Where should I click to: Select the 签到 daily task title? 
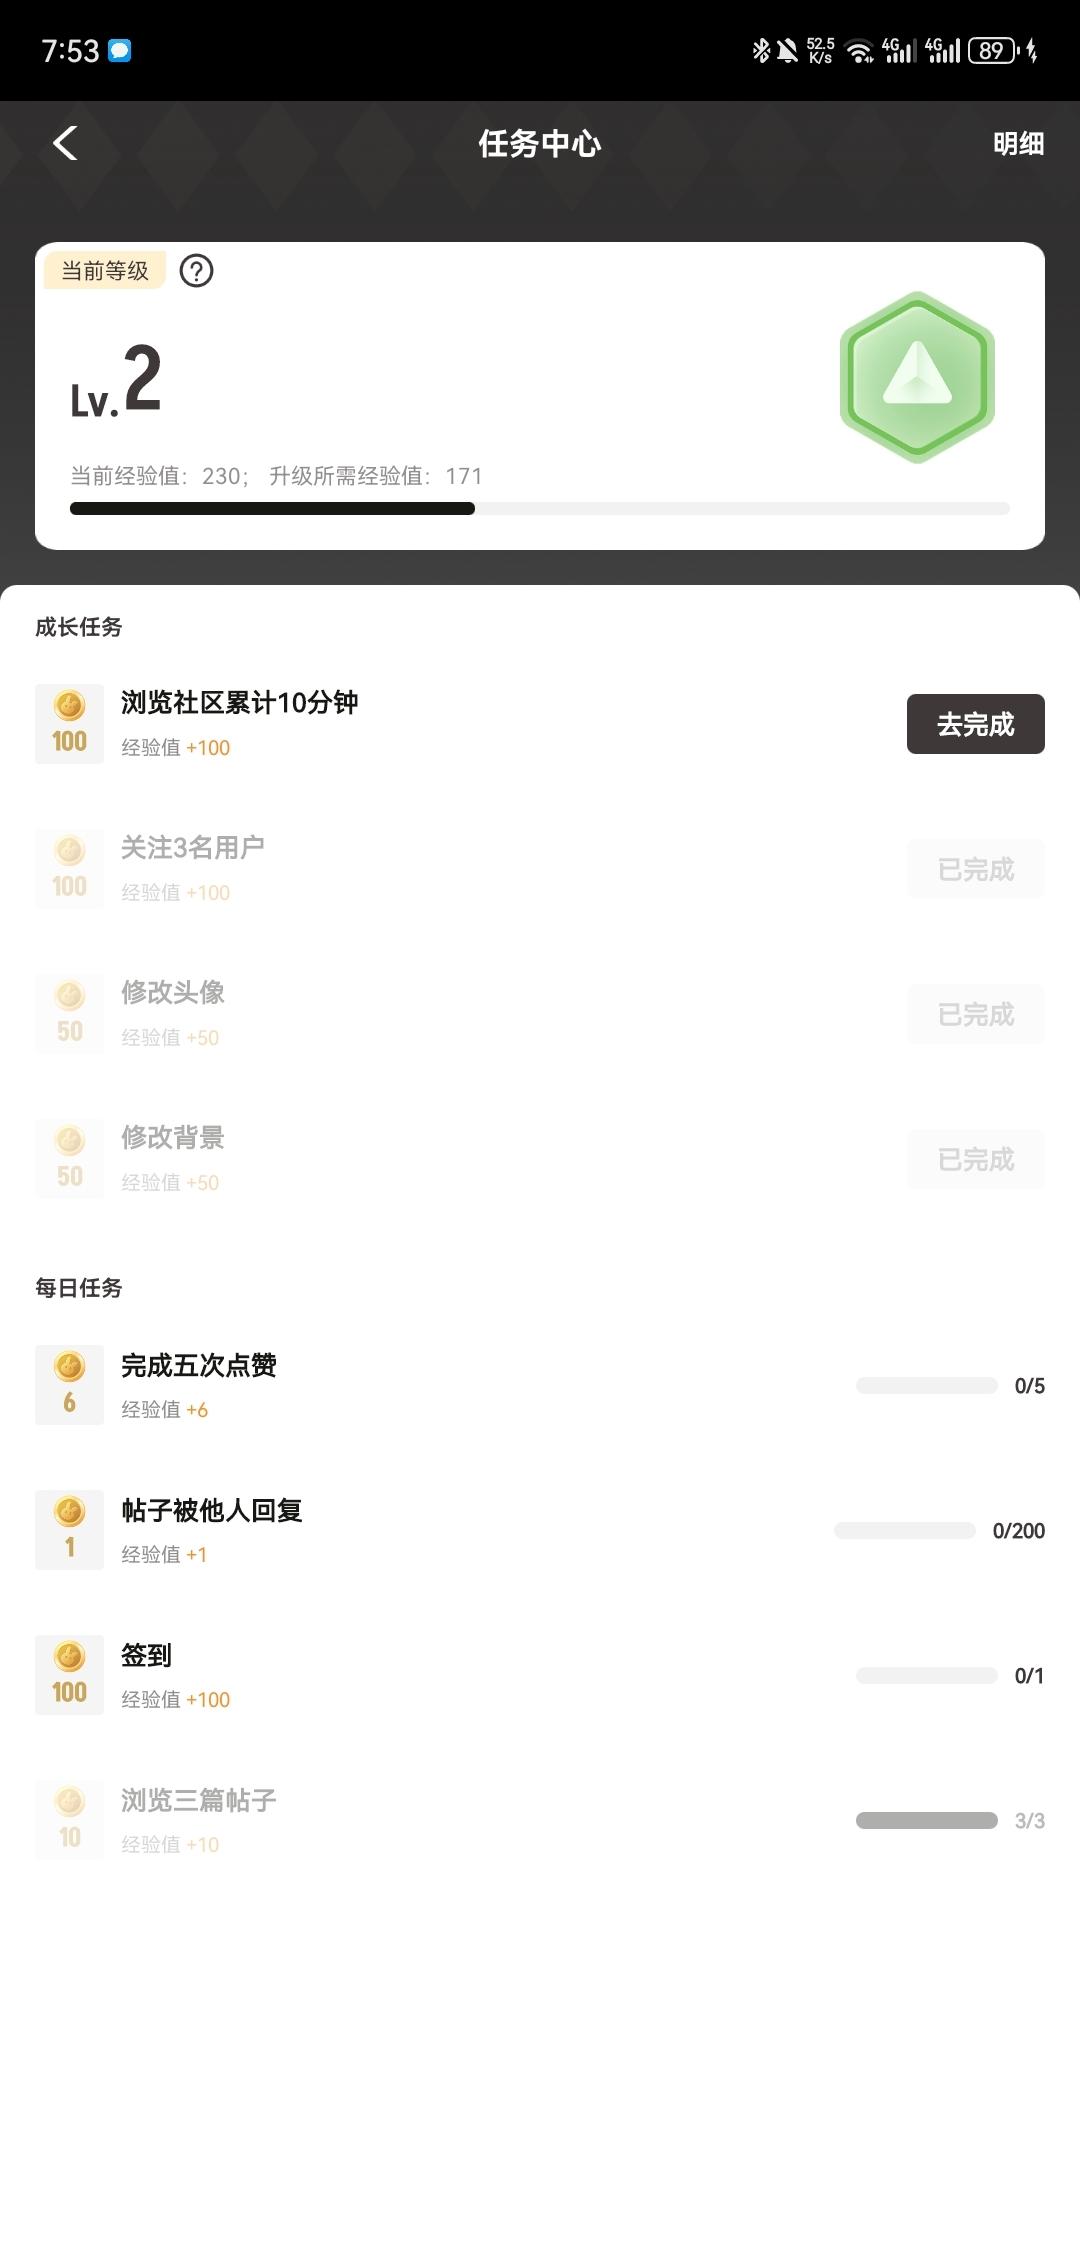pos(146,1656)
